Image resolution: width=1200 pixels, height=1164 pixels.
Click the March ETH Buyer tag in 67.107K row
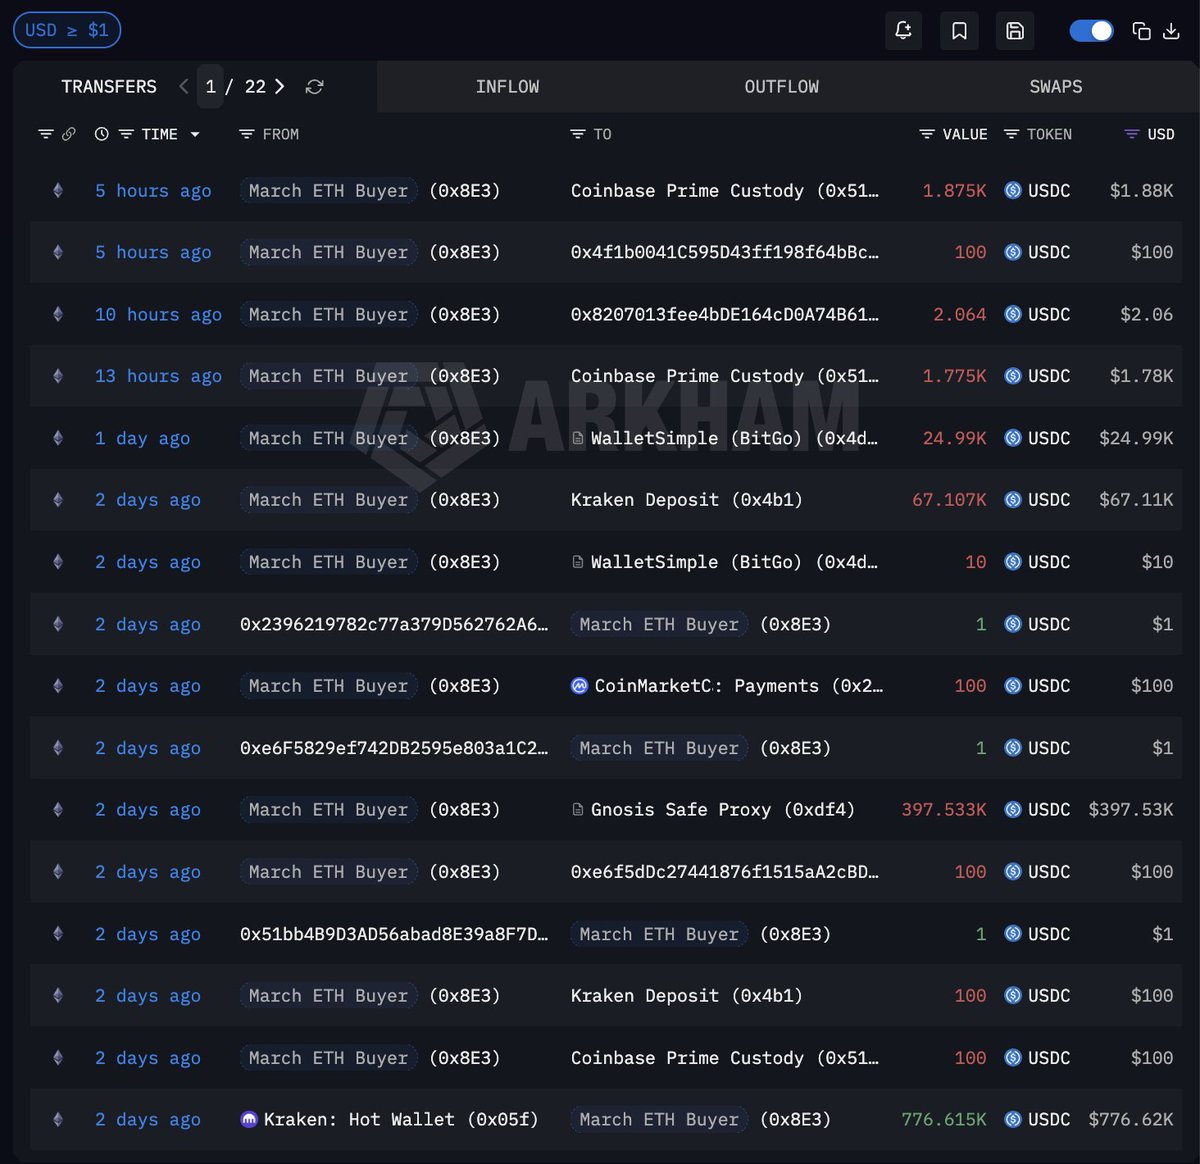(328, 500)
